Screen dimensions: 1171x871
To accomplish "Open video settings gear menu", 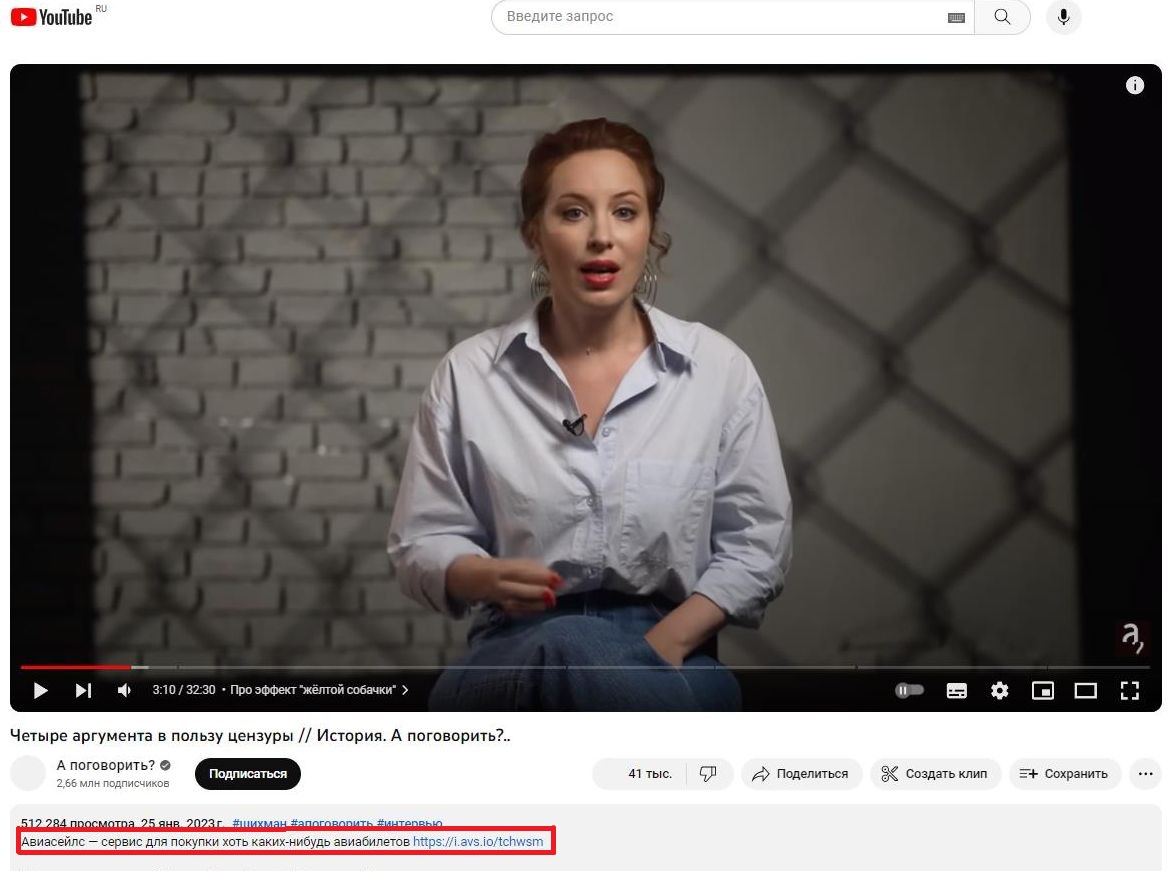I will (x=999, y=690).
